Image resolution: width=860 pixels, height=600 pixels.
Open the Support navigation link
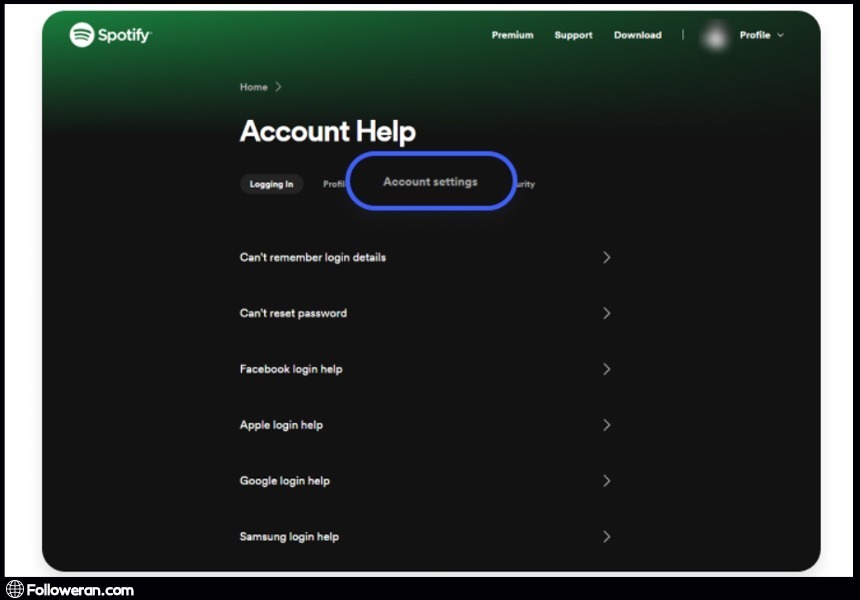(x=573, y=35)
